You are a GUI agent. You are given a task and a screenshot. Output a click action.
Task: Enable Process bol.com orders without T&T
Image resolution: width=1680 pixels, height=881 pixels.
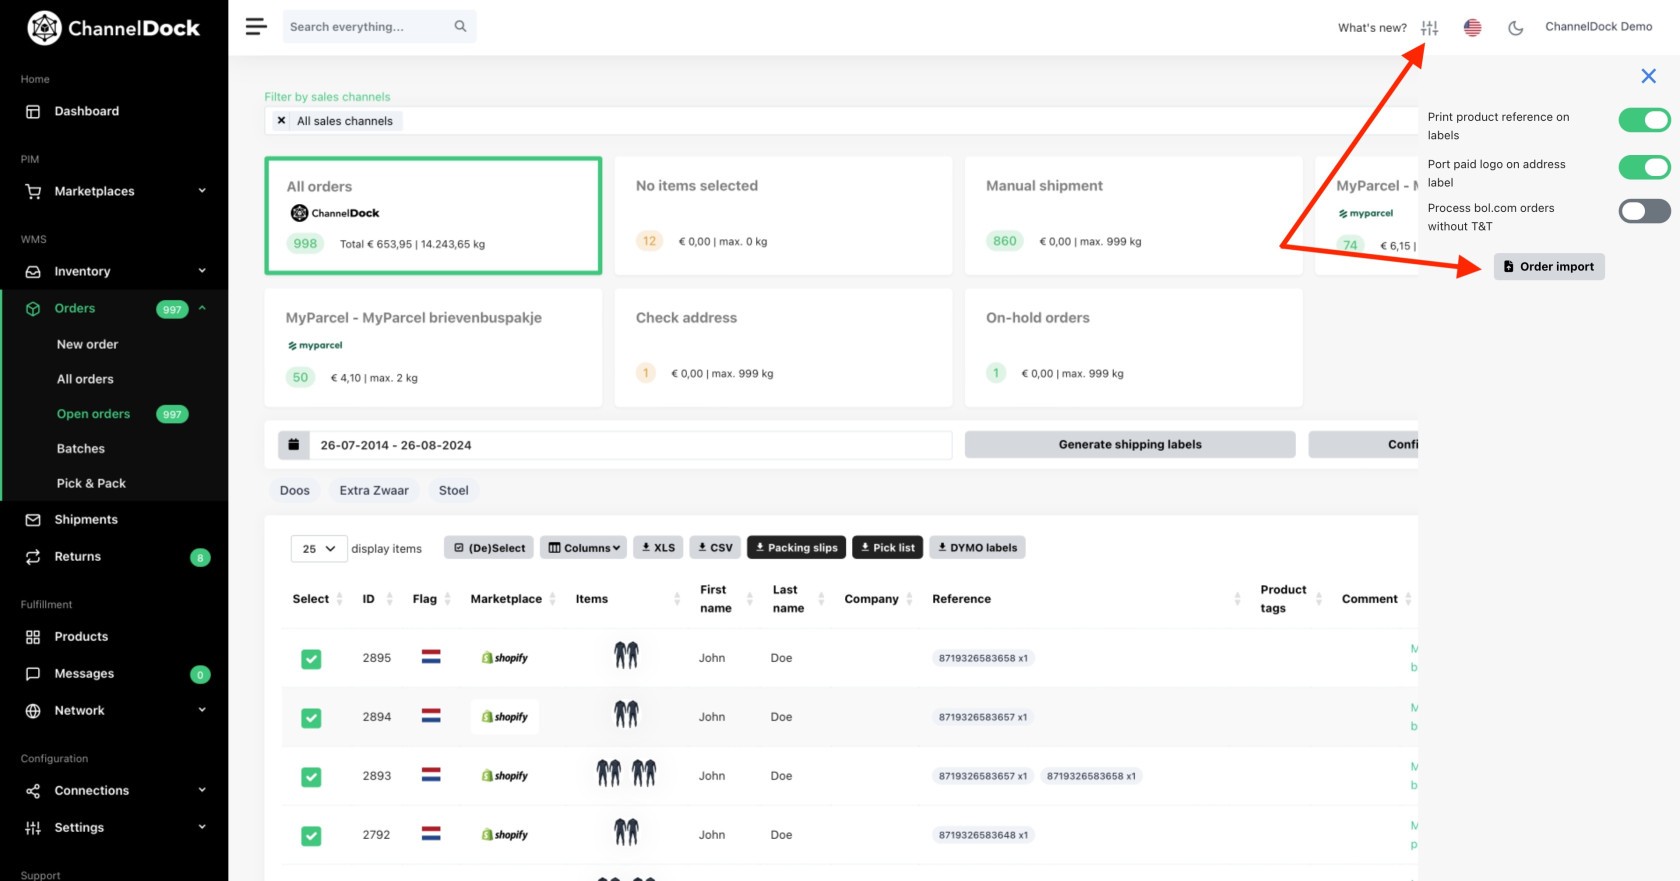1644,211
